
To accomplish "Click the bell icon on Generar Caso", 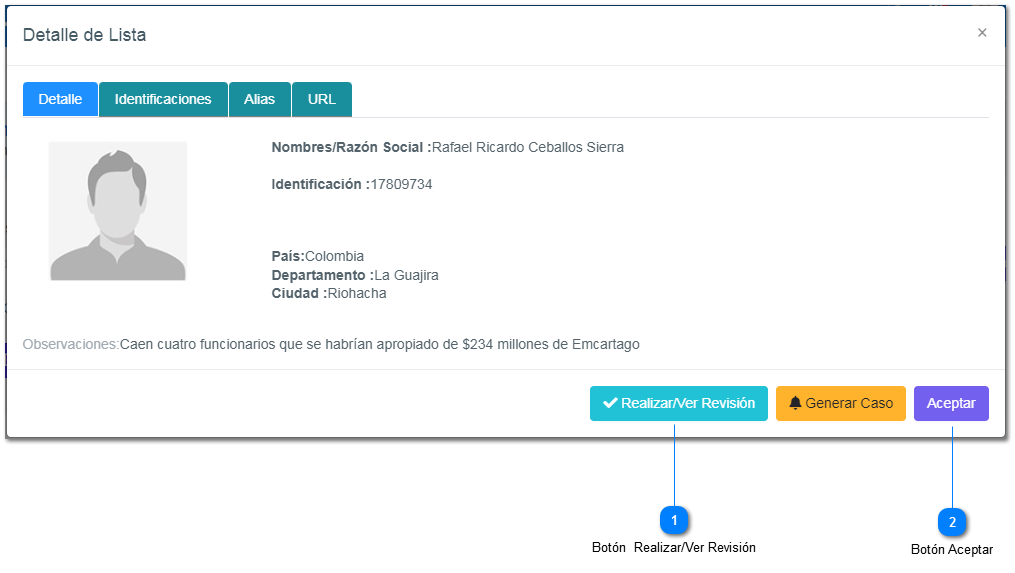I will [x=795, y=403].
